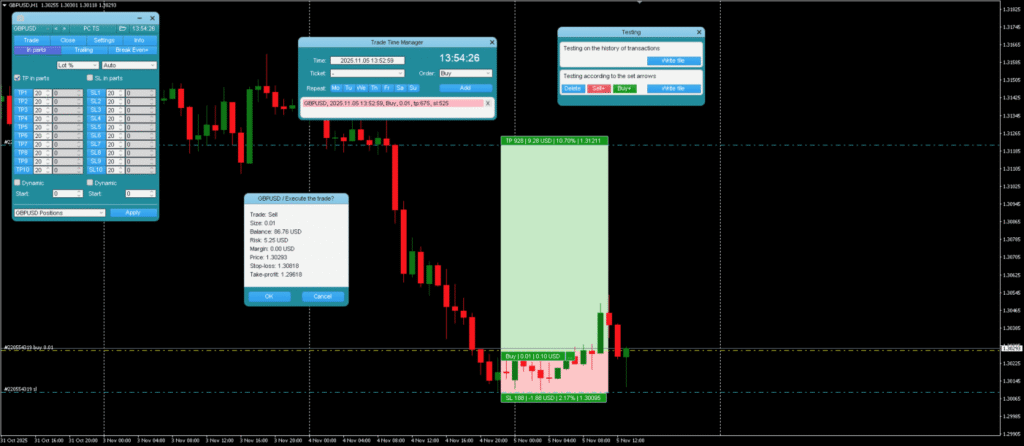Viewport: 1024px width, 446px height.
Task: Click Add in Trade Time Manager
Action: coord(465,88)
